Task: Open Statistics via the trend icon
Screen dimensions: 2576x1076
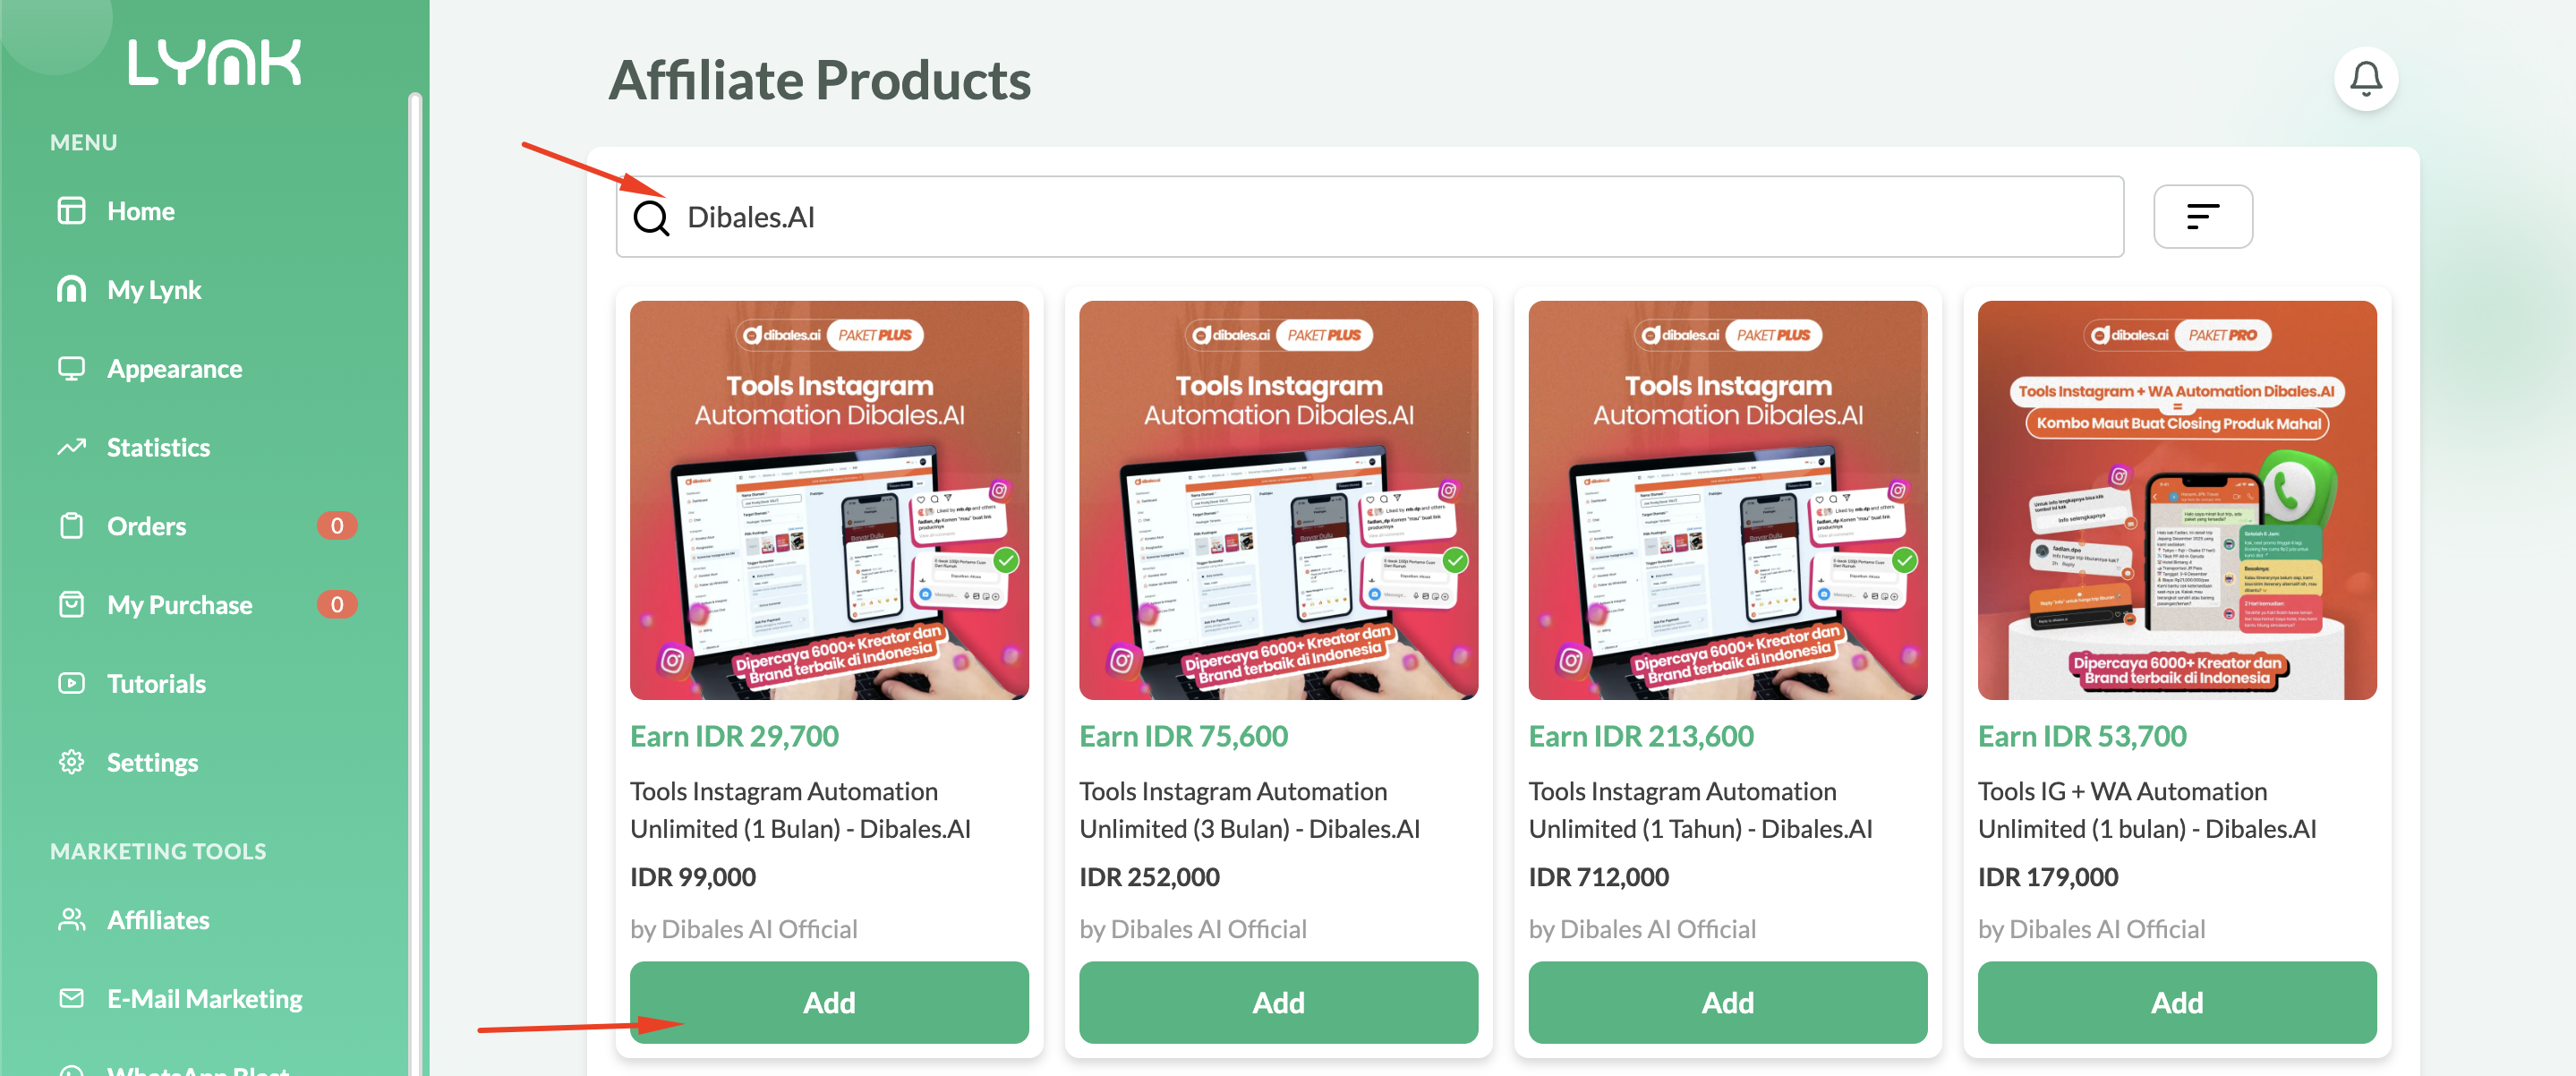Action: pos(71,447)
